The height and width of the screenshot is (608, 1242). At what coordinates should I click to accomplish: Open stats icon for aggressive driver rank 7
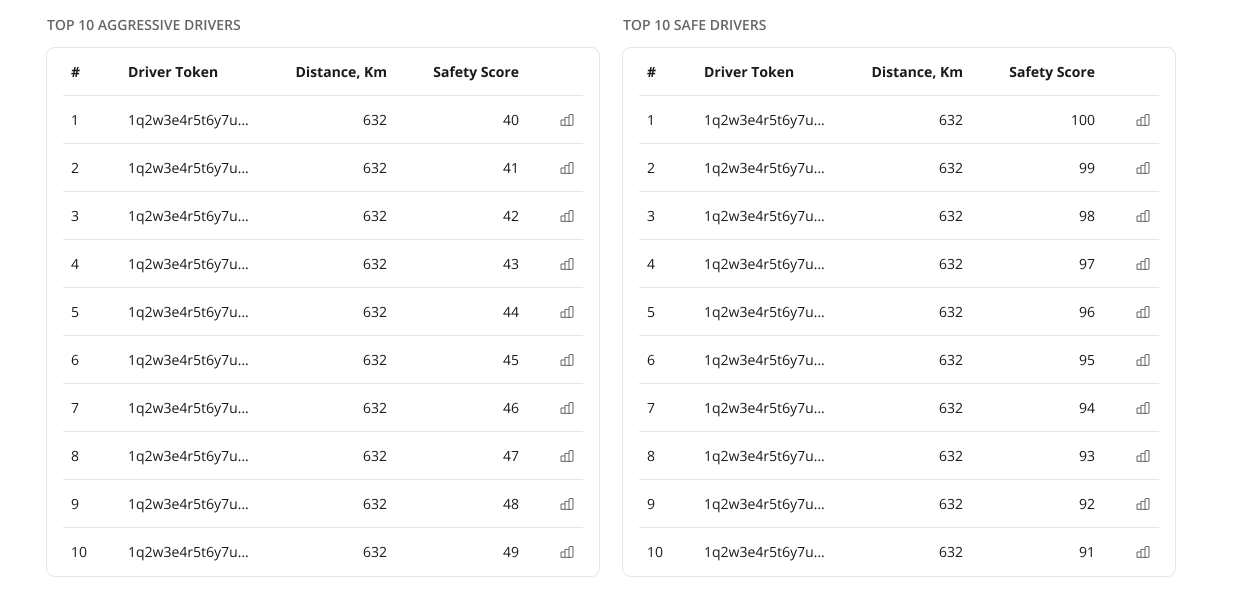[567, 408]
